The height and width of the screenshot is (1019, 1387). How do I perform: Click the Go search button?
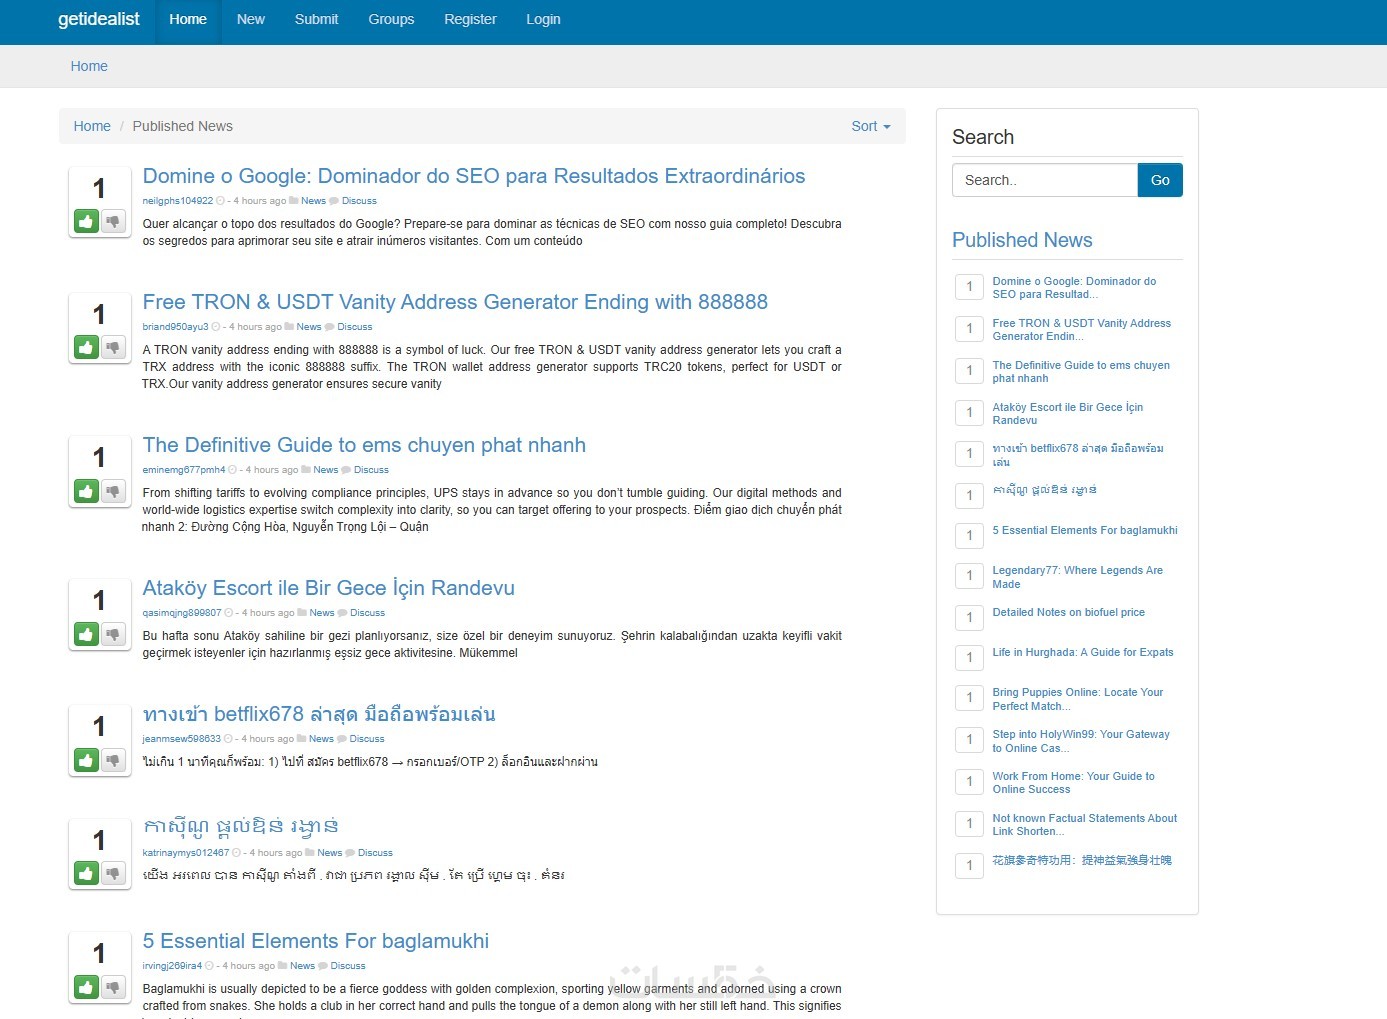click(x=1160, y=180)
